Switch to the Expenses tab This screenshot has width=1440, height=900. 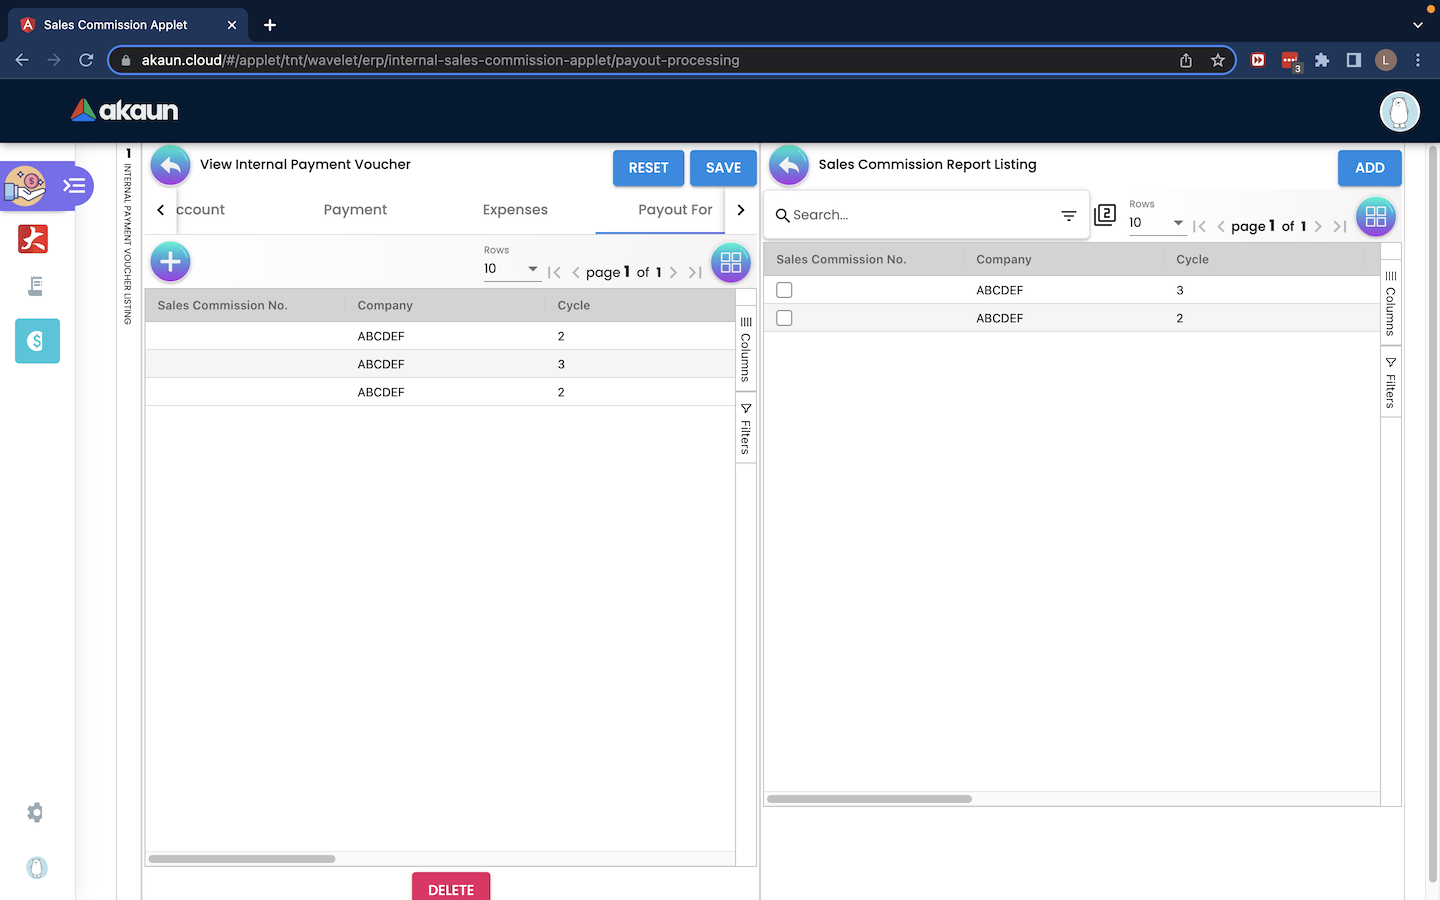(515, 210)
